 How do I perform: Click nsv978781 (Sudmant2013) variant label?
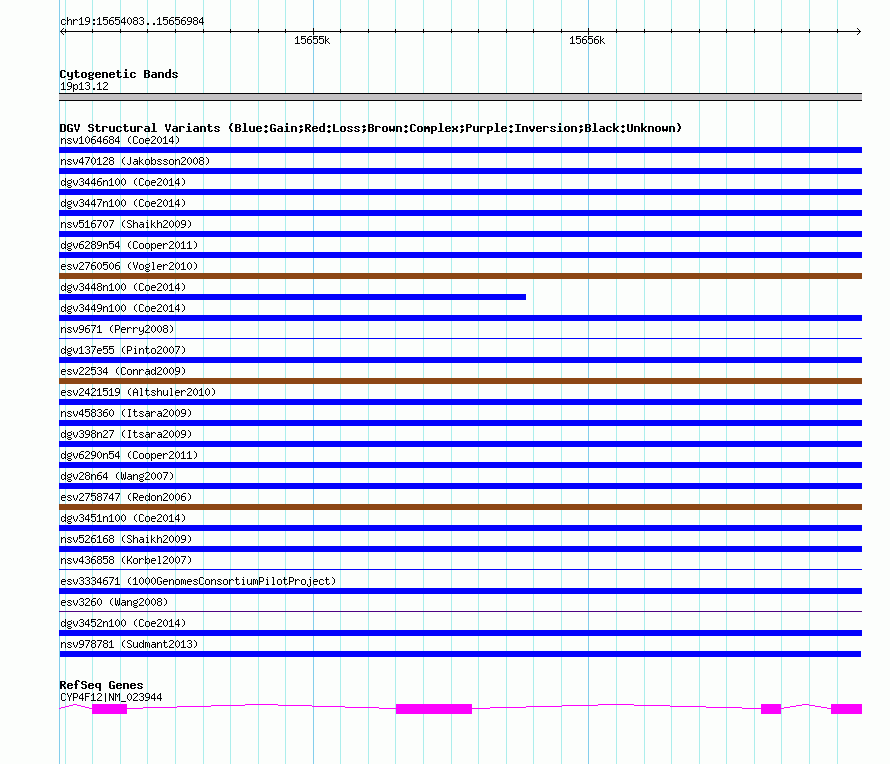pyautogui.click(x=129, y=644)
